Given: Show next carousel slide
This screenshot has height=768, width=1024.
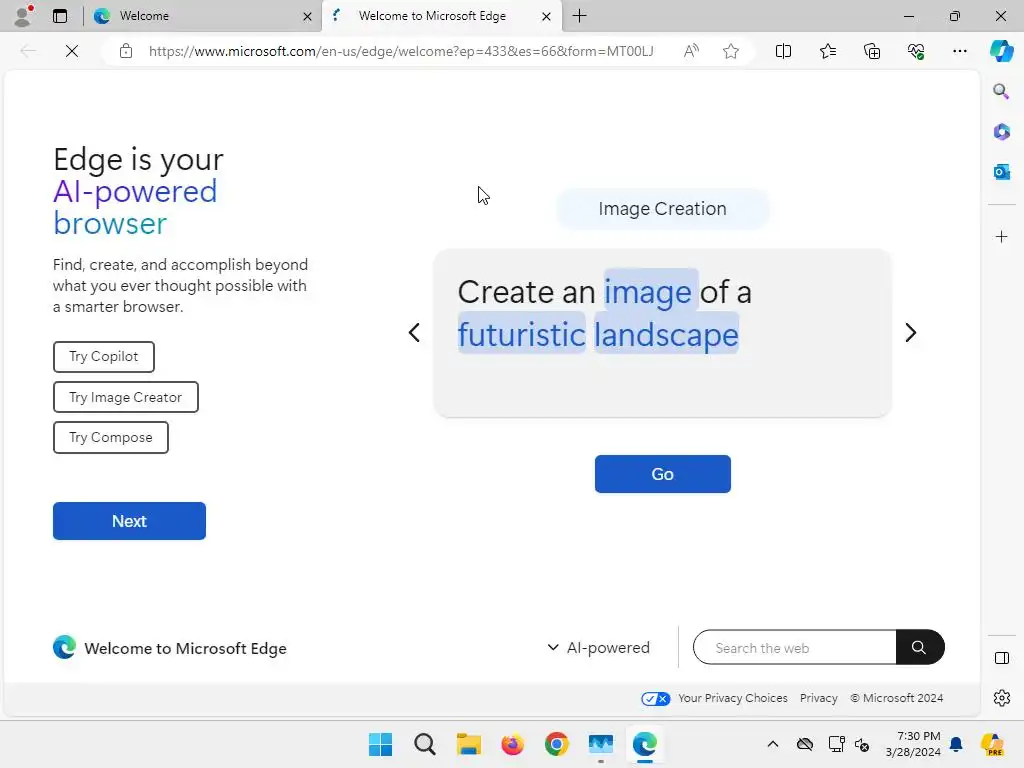Looking at the screenshot, I should tap(910, 332).
